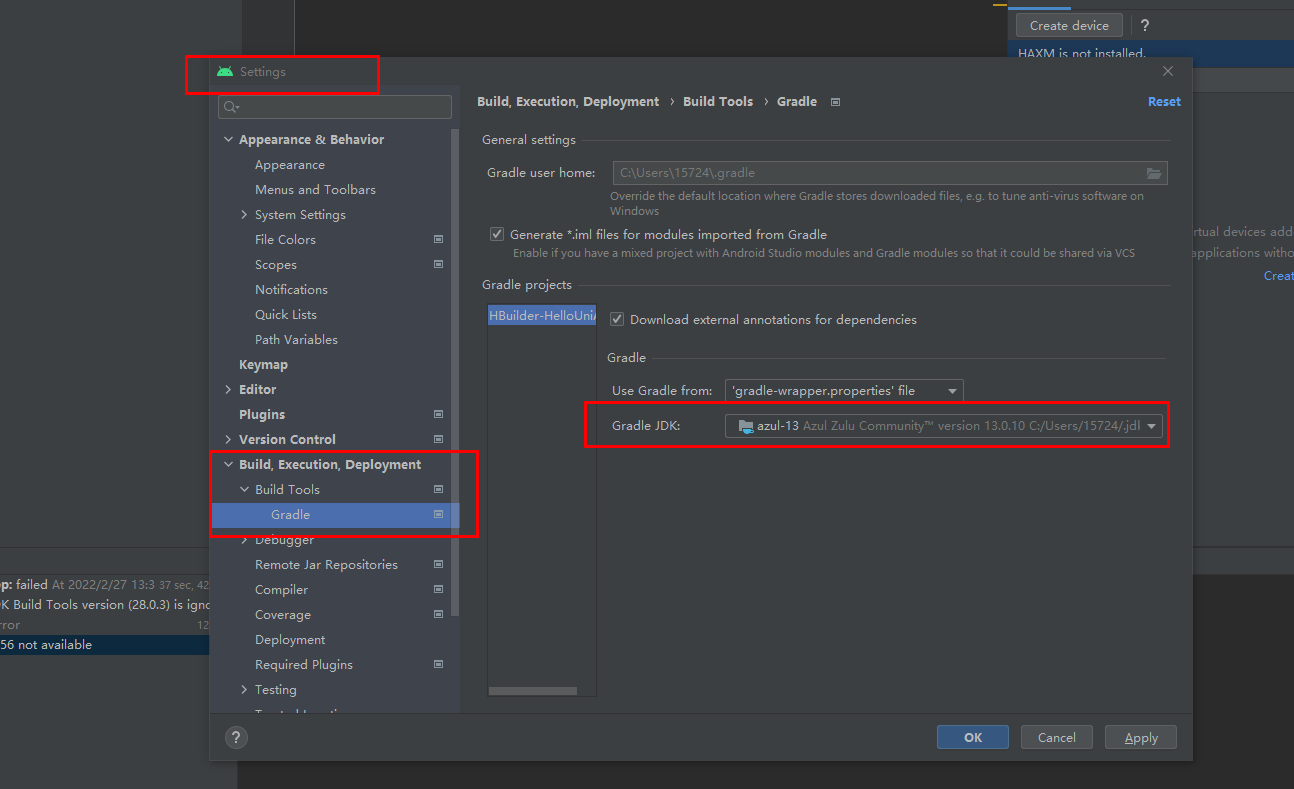Click the project-level icon beside File Colors
This screenshot has width=1294, height=789.
pyautogui.click(x=438, y=240)
